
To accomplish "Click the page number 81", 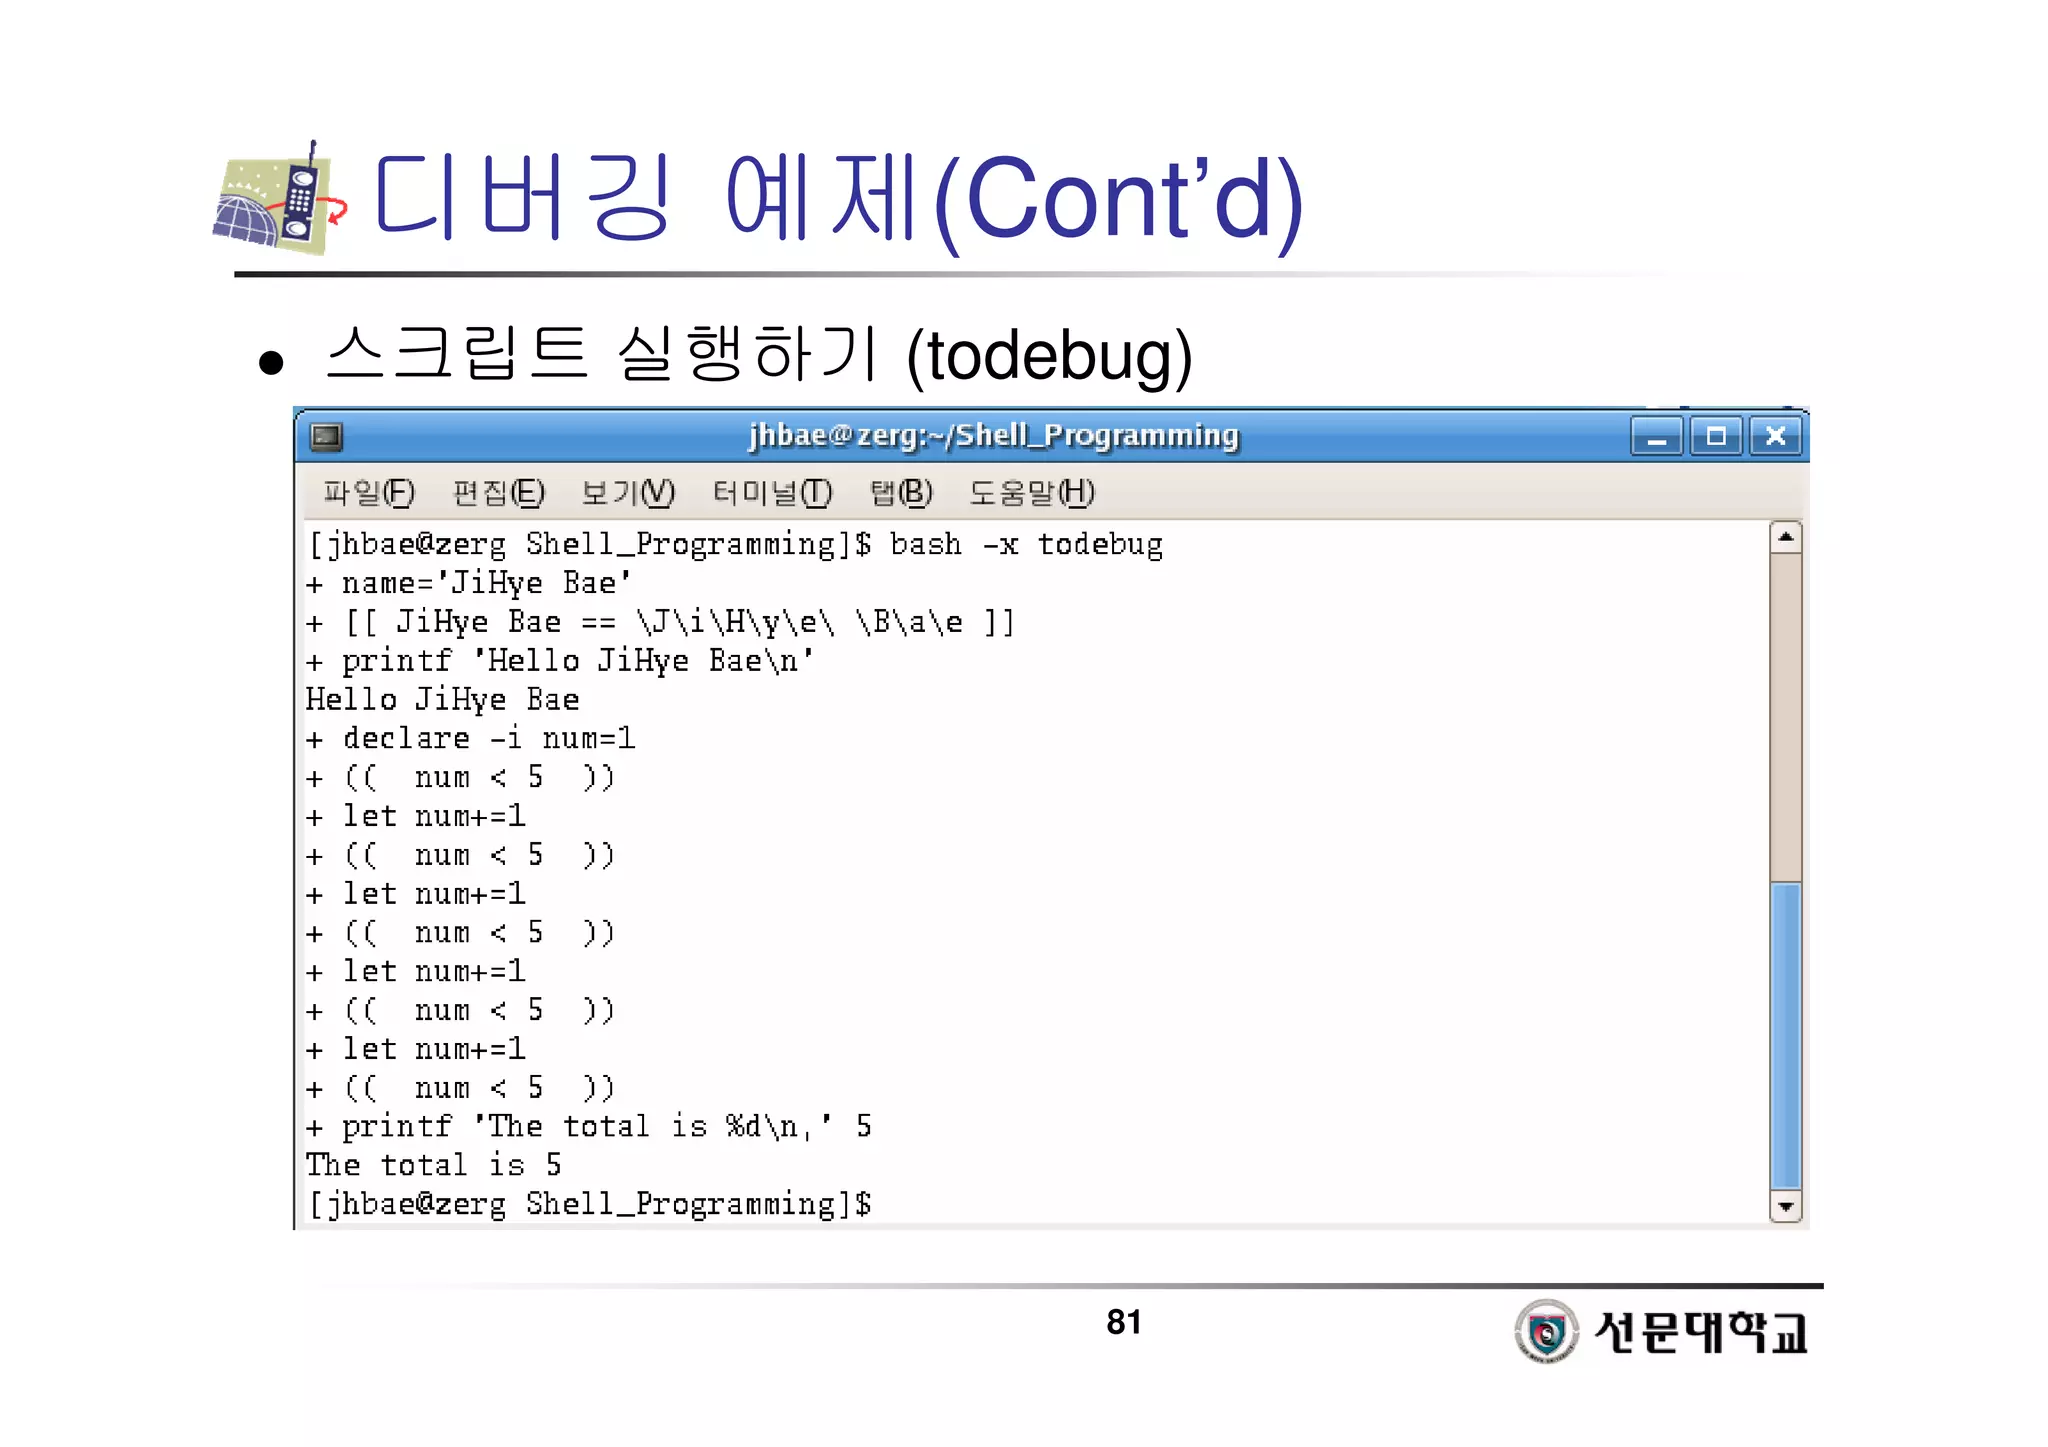I will point(1124,1322).
